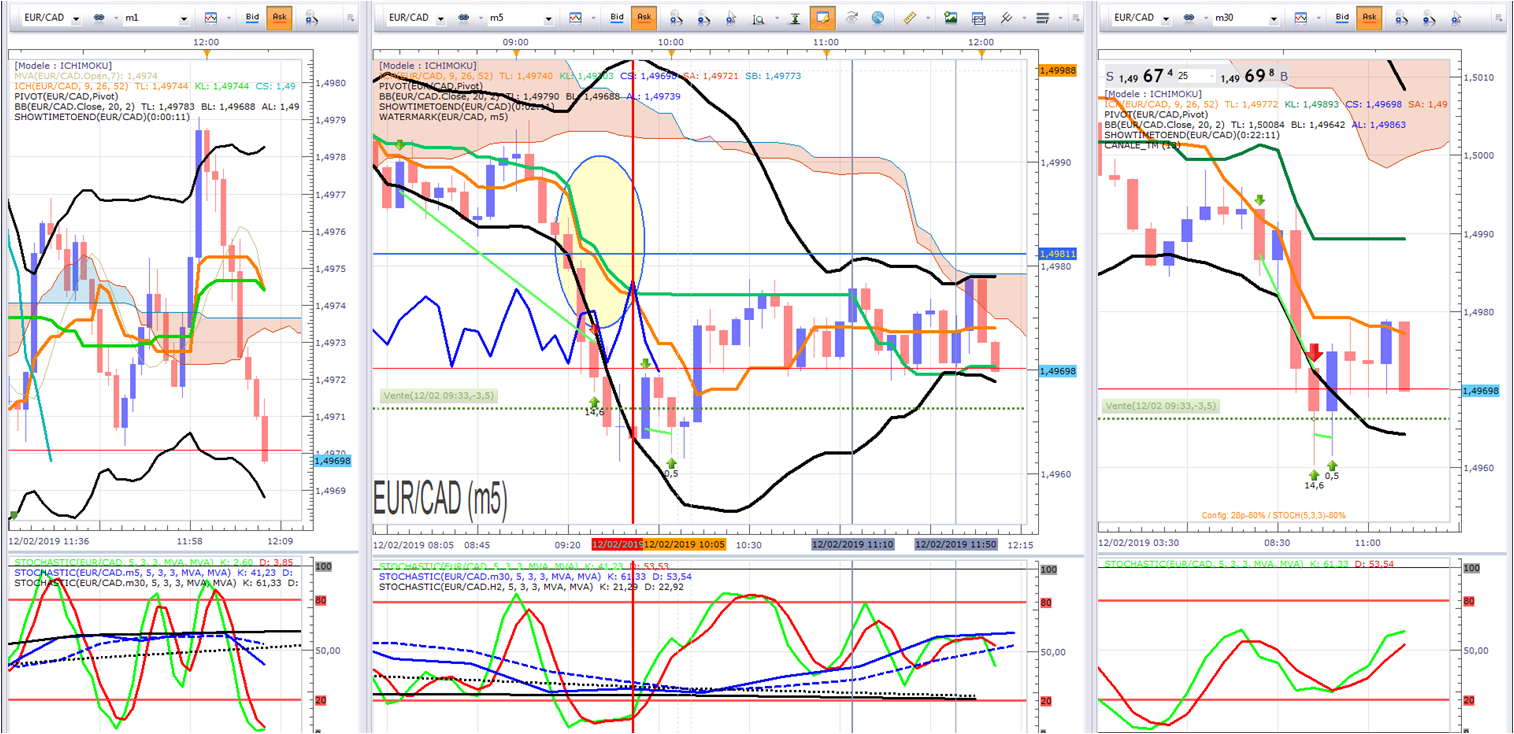Click the toolbar overflow icon of the m1 panel
The image size is (1514, 734).
click(349, 18)
